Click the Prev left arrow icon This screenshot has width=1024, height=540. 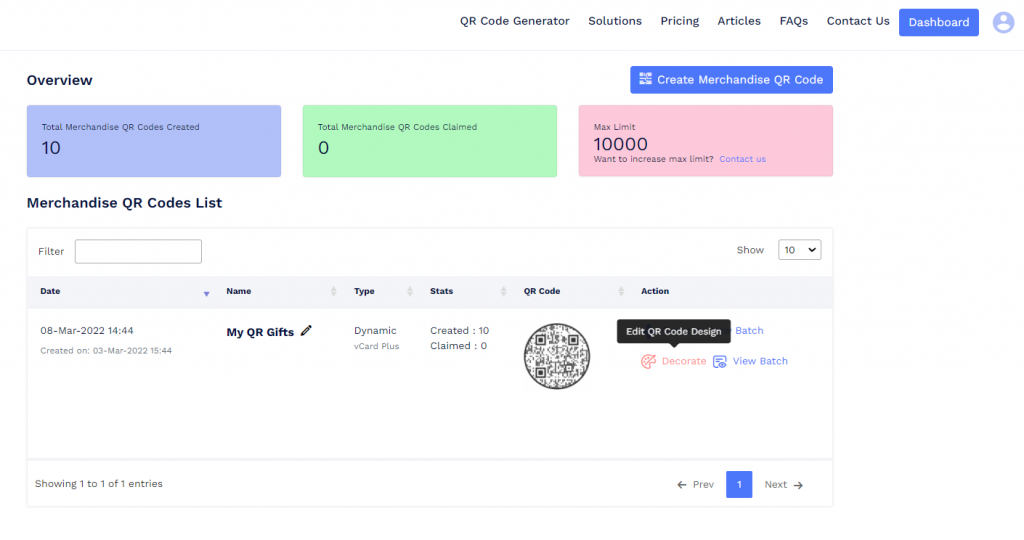pyautogui.click(x=682, y=485)
